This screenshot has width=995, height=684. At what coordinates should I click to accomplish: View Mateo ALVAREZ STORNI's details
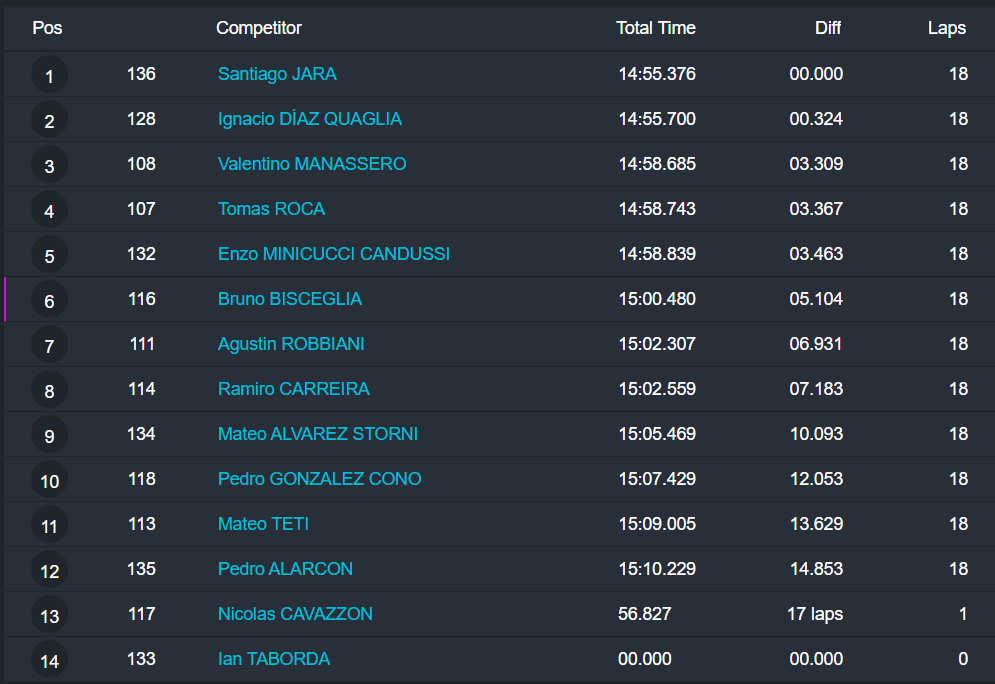(x=318, y=434)
